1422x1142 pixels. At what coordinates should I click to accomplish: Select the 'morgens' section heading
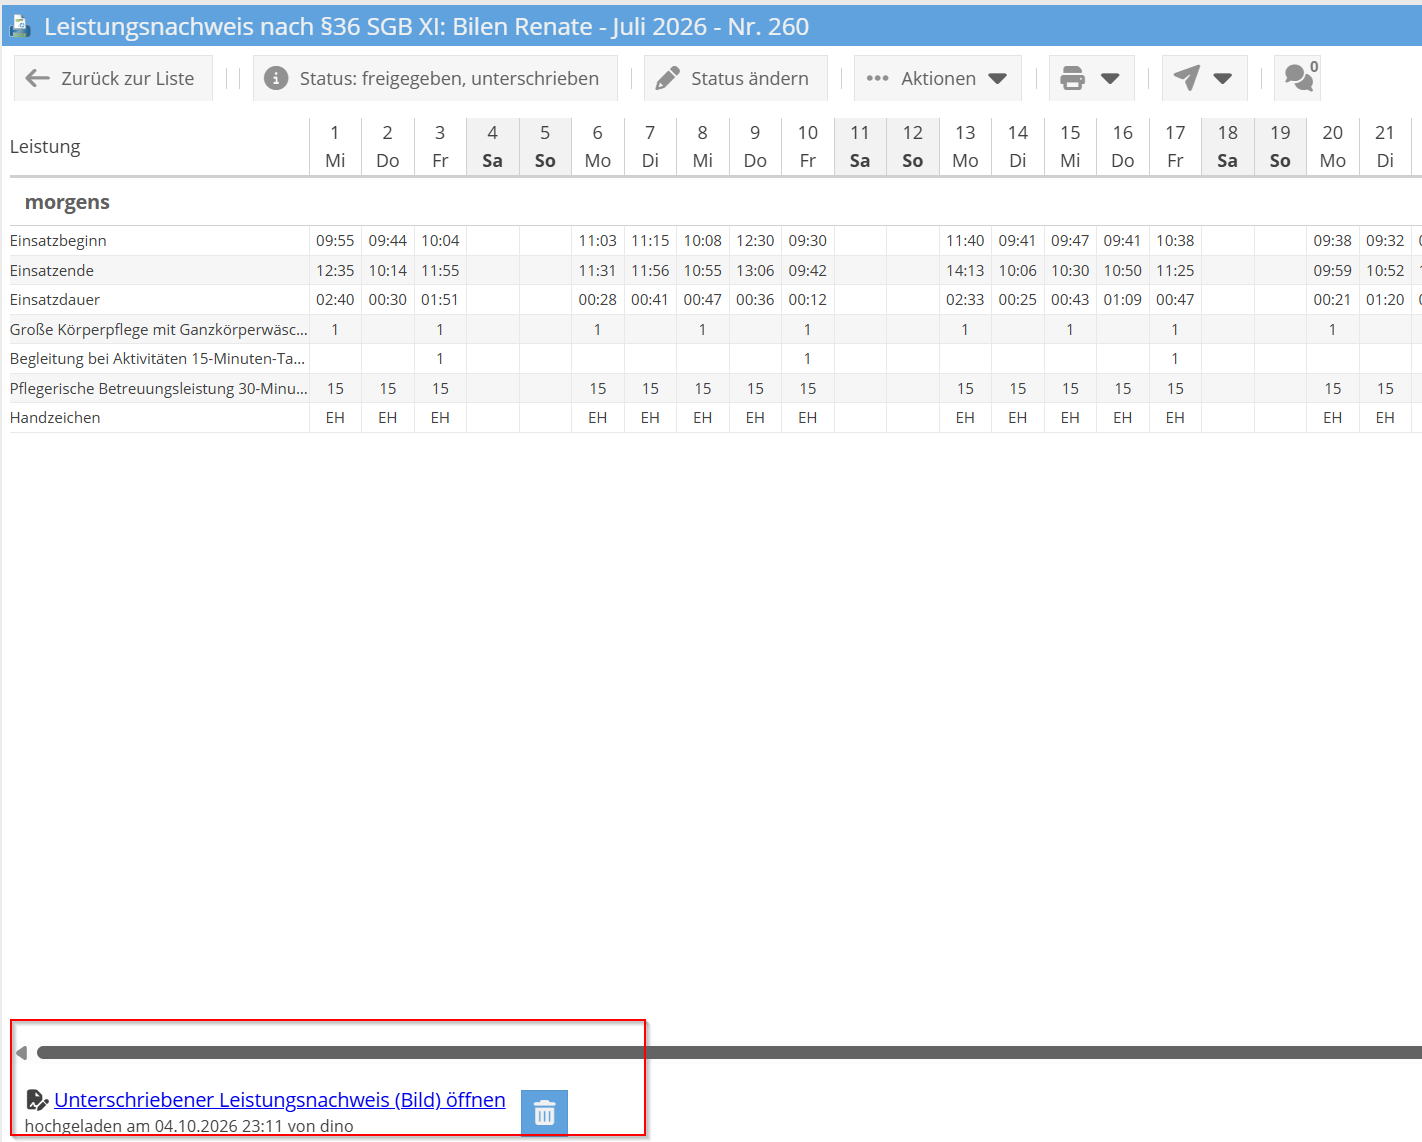coord(67,202)
